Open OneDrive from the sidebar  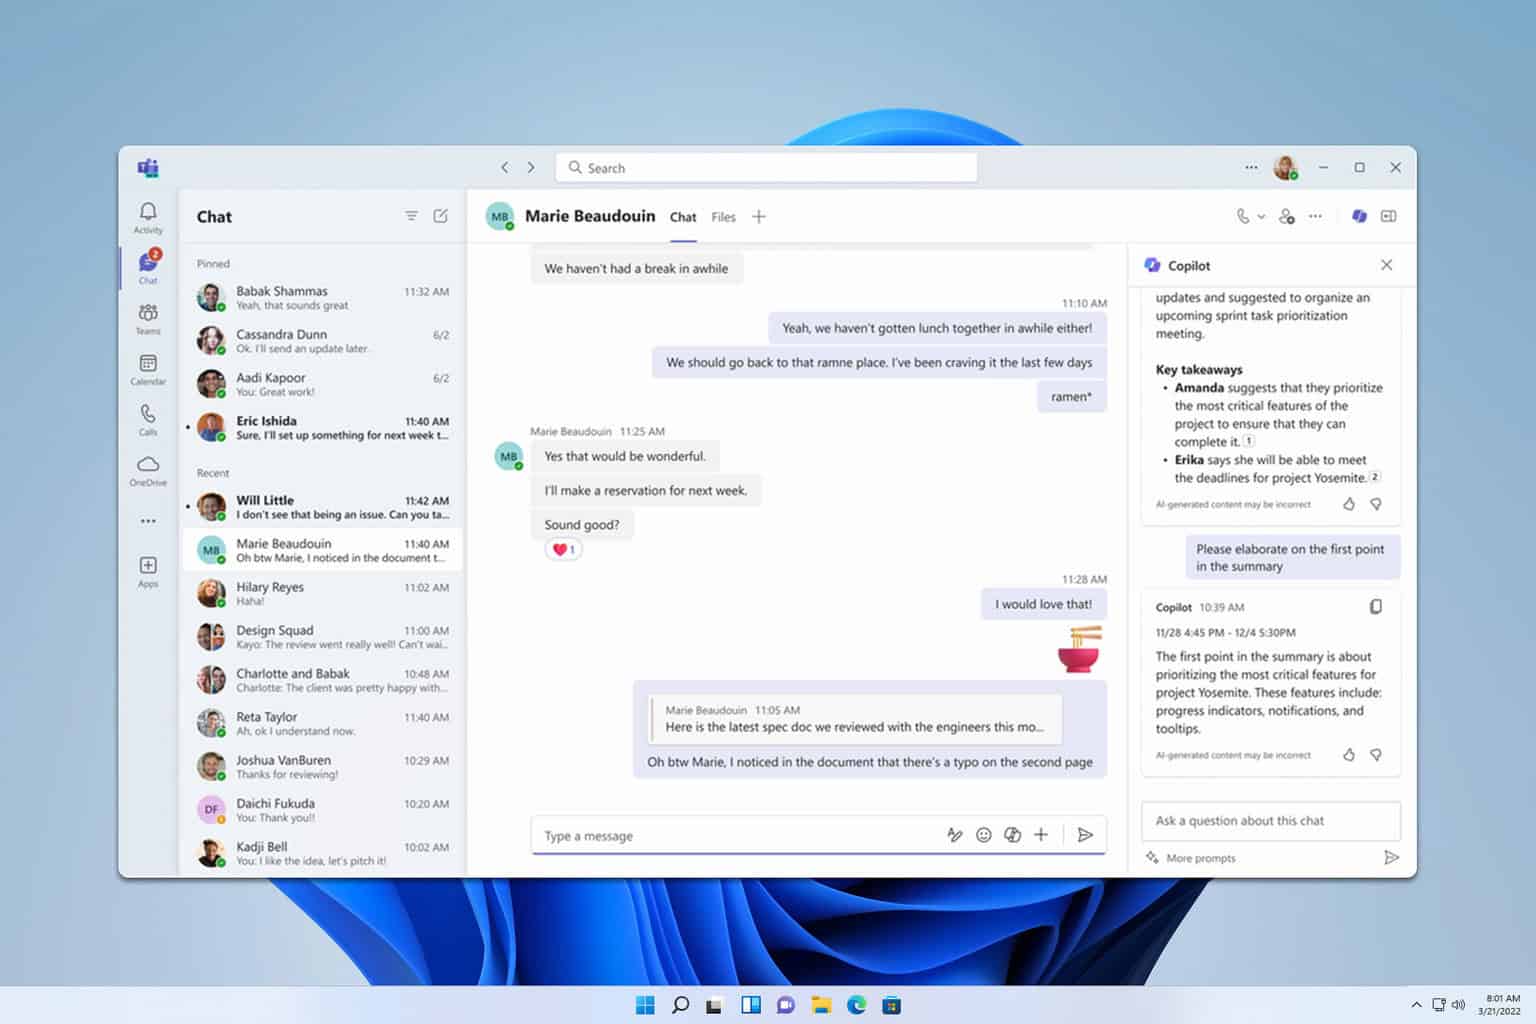click(x=148, y=470)
